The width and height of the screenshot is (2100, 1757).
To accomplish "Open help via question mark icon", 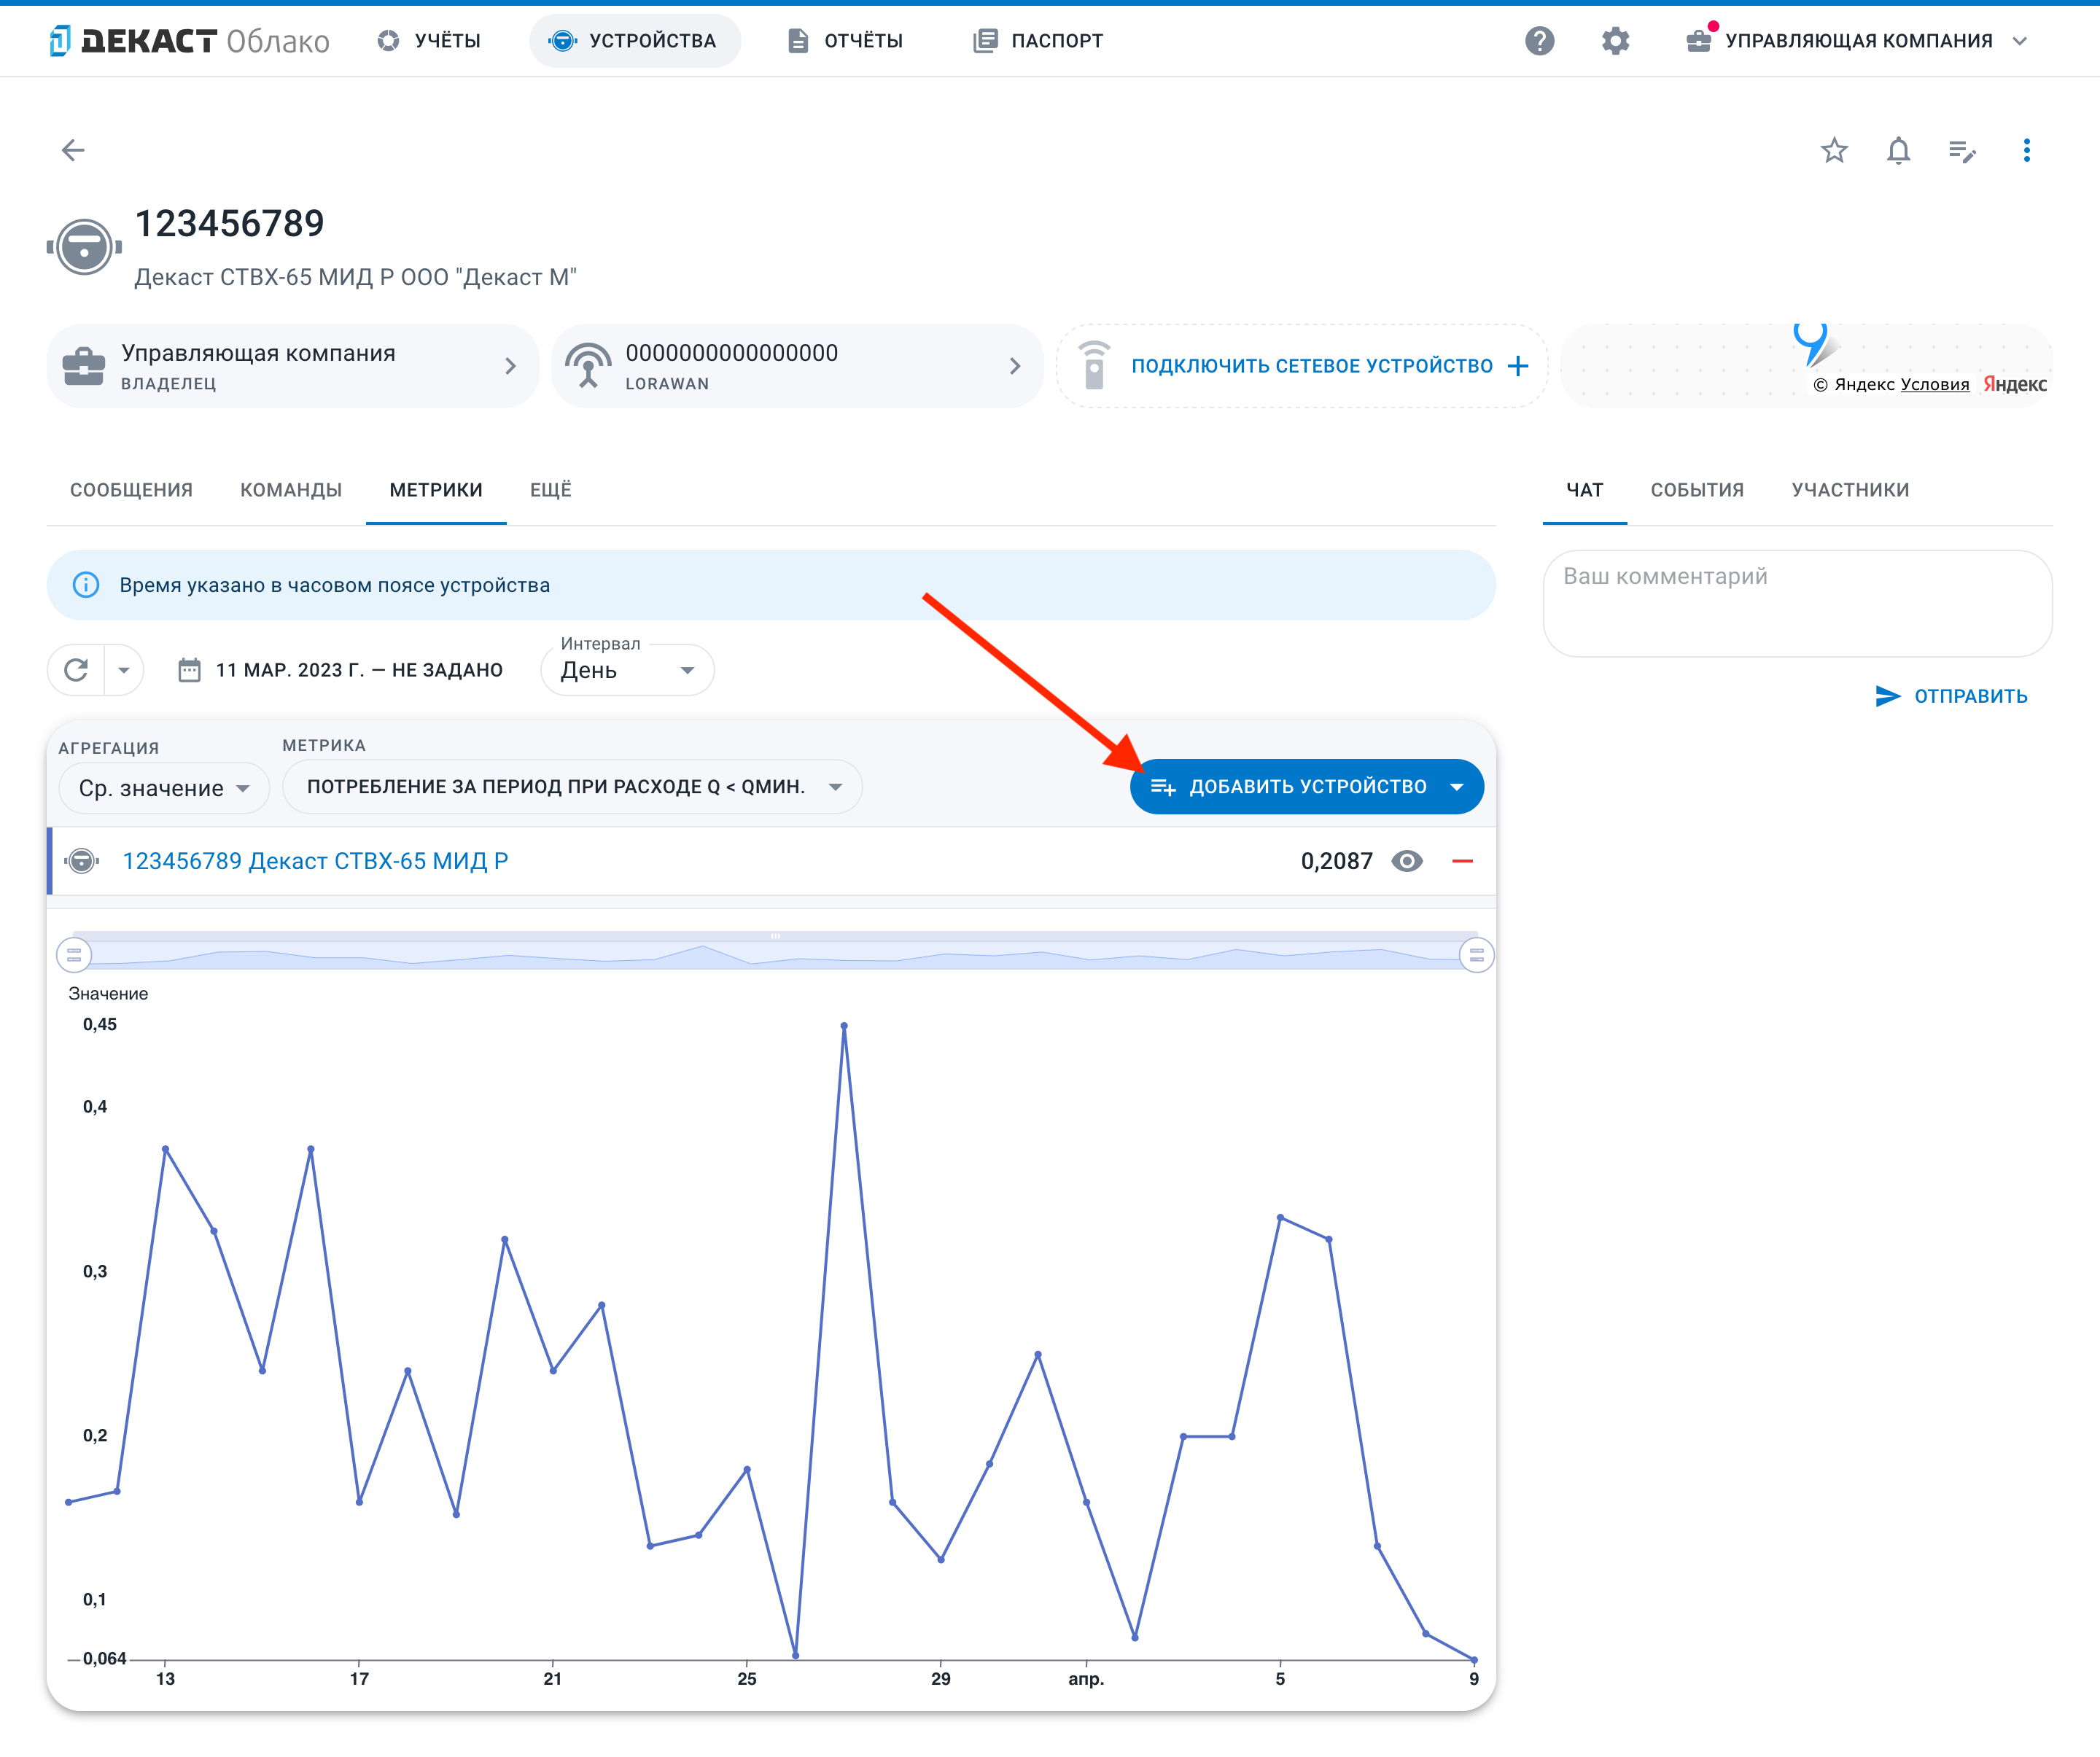I will (1539, 41).
